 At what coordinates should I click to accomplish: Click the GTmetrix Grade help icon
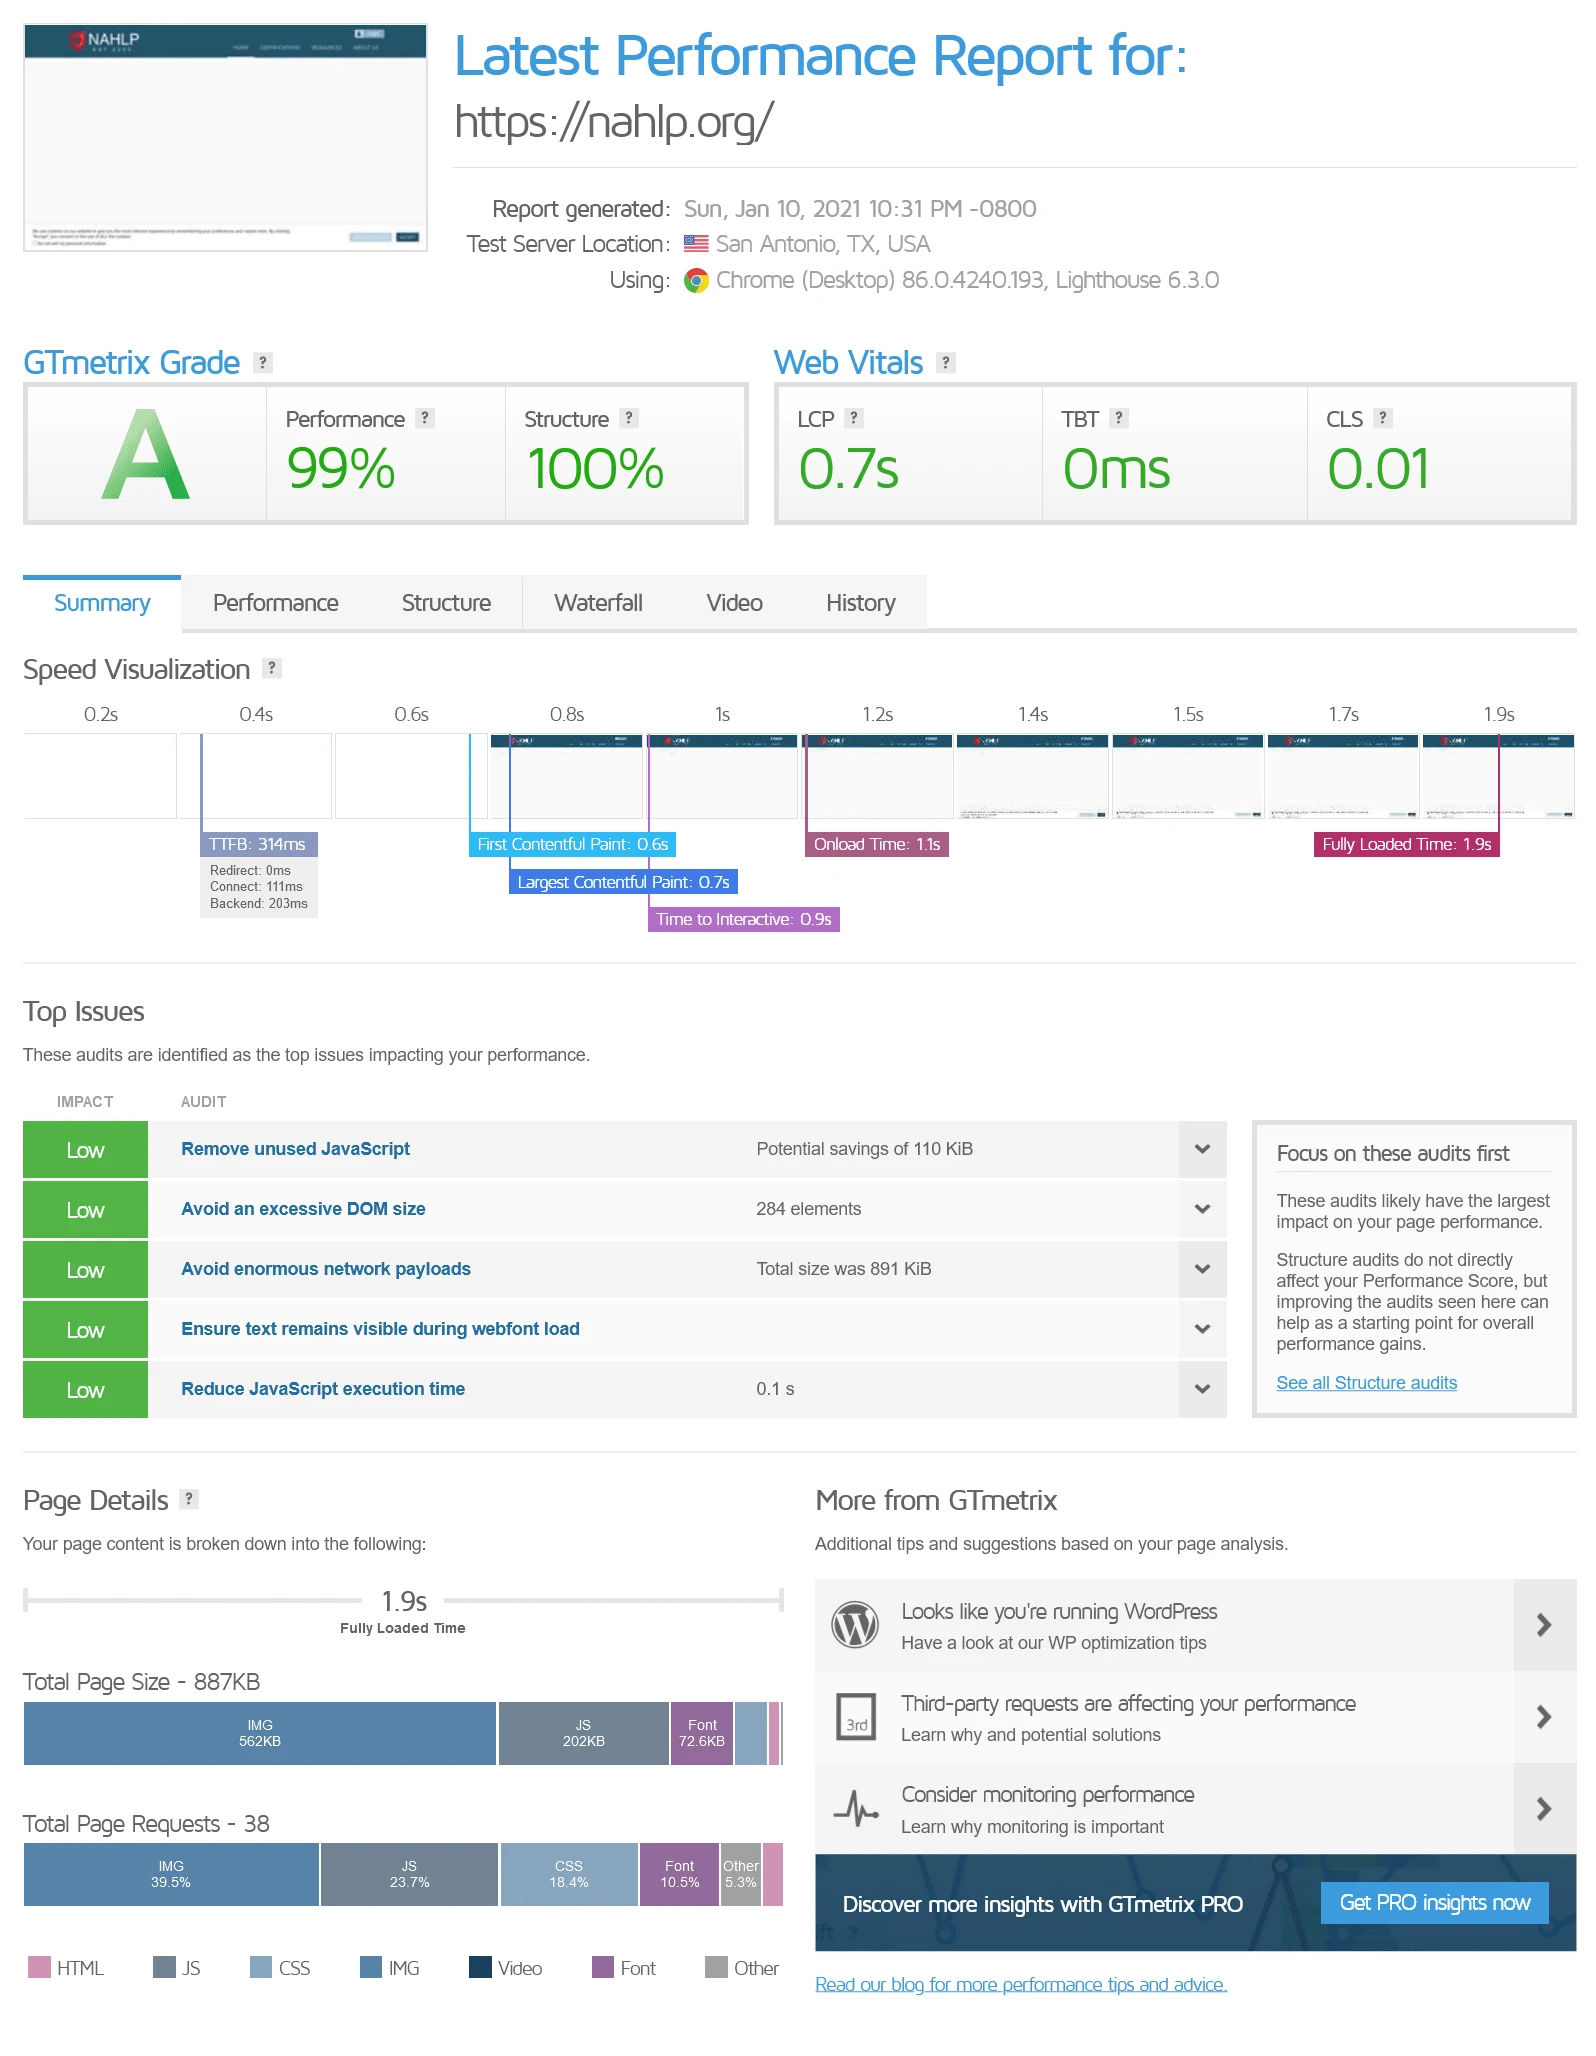(263, 363)
